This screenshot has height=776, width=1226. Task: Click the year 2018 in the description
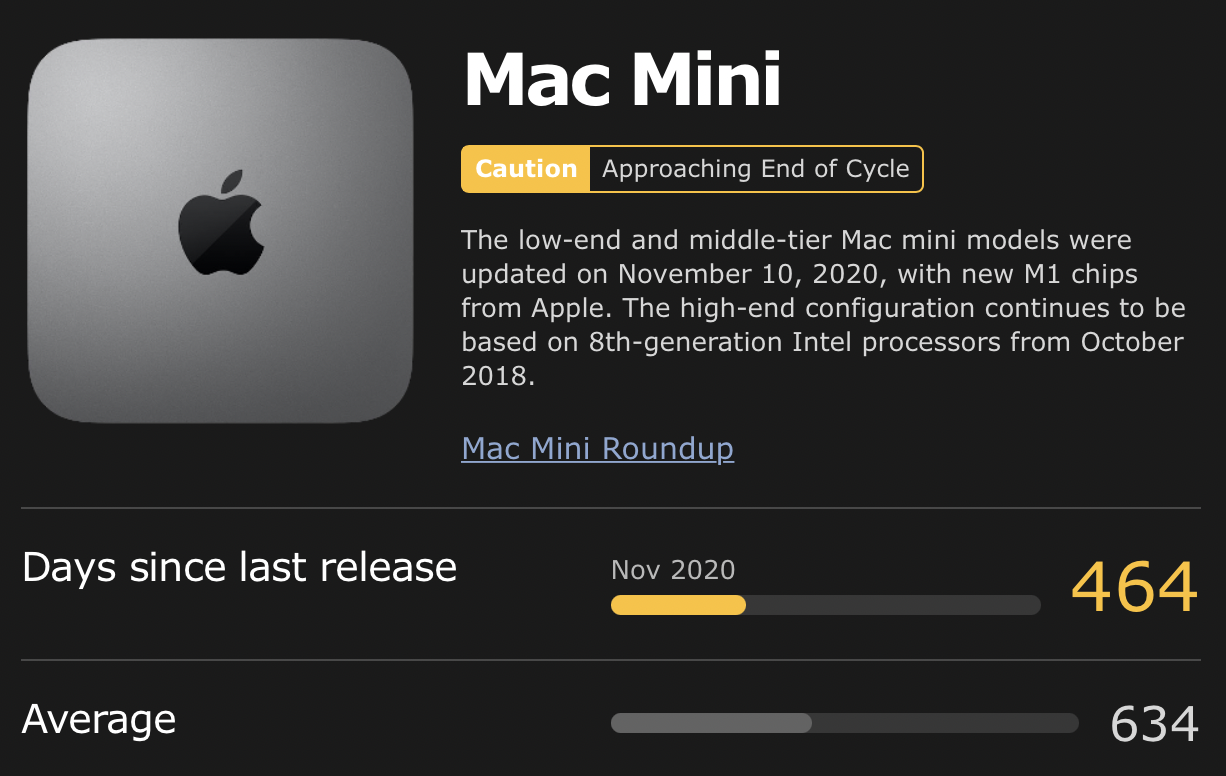pyautogui.click(x=494, y=376)
